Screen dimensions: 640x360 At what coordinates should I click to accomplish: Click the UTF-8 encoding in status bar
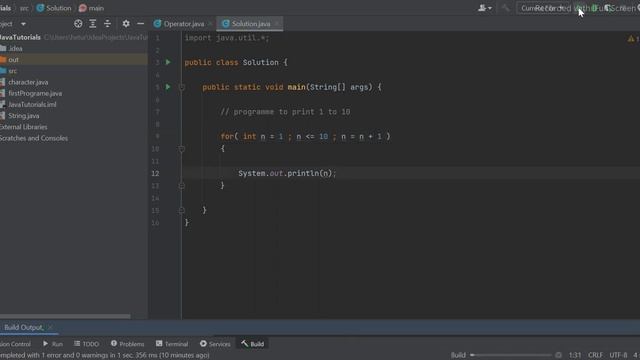(x=618, y=355)
